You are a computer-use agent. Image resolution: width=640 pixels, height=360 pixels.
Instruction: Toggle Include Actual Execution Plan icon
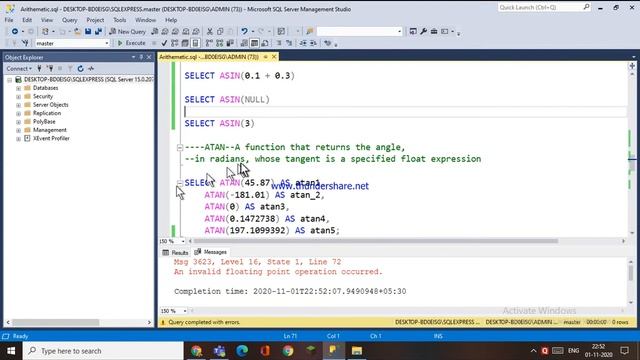pyautogui.click(x=209, y=43)
